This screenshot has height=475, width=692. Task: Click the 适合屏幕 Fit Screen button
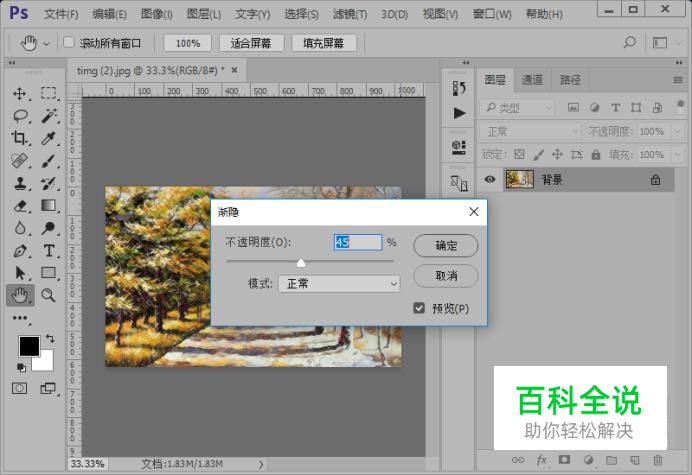[251, 43]
